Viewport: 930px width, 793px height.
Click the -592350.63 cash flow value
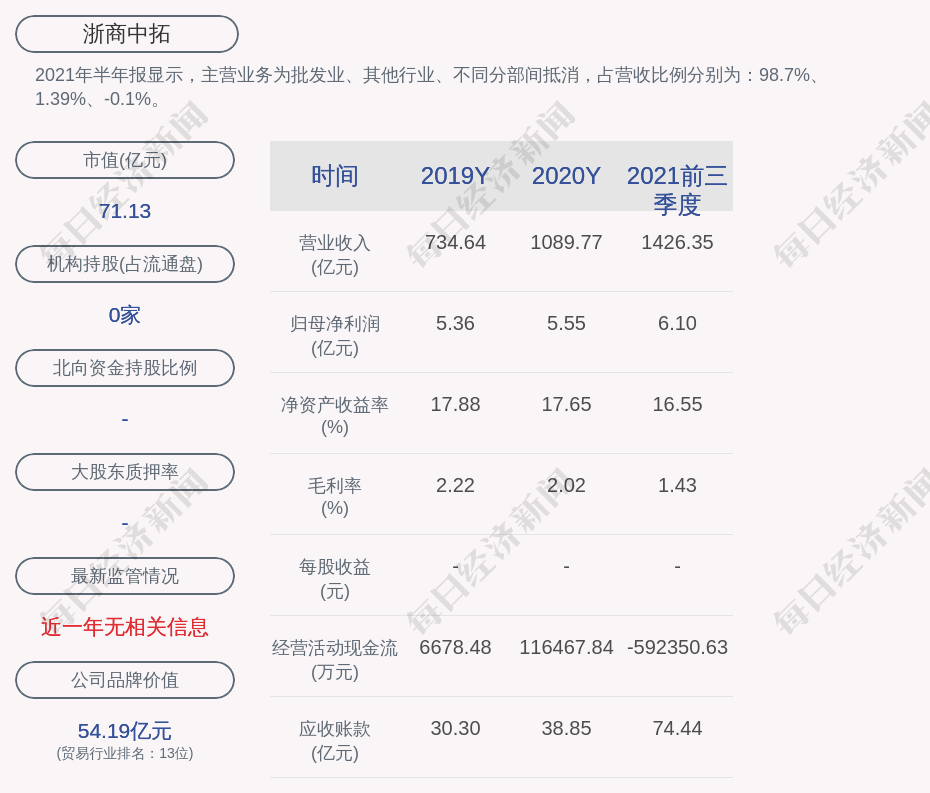click(x=677, y=647)
